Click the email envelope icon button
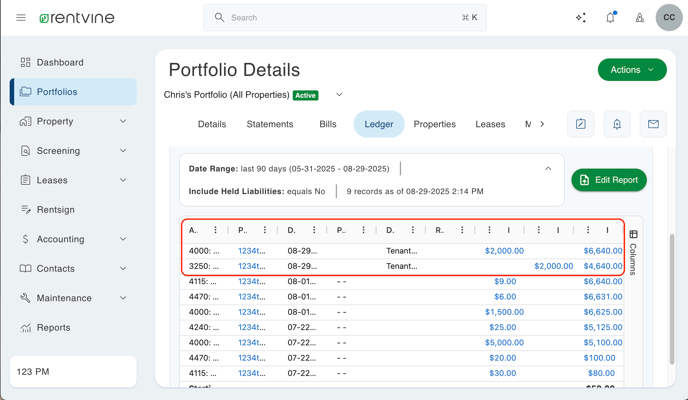The width and height of the screenshot is (688, 400). pos(653,124)
